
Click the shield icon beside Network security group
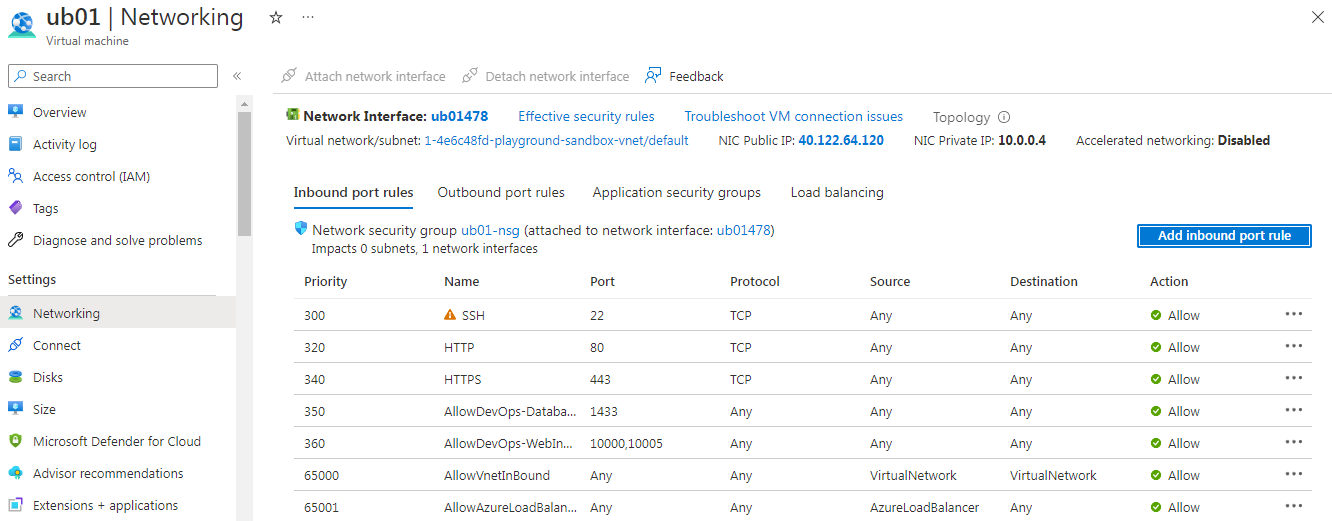[x=300, y=229]
